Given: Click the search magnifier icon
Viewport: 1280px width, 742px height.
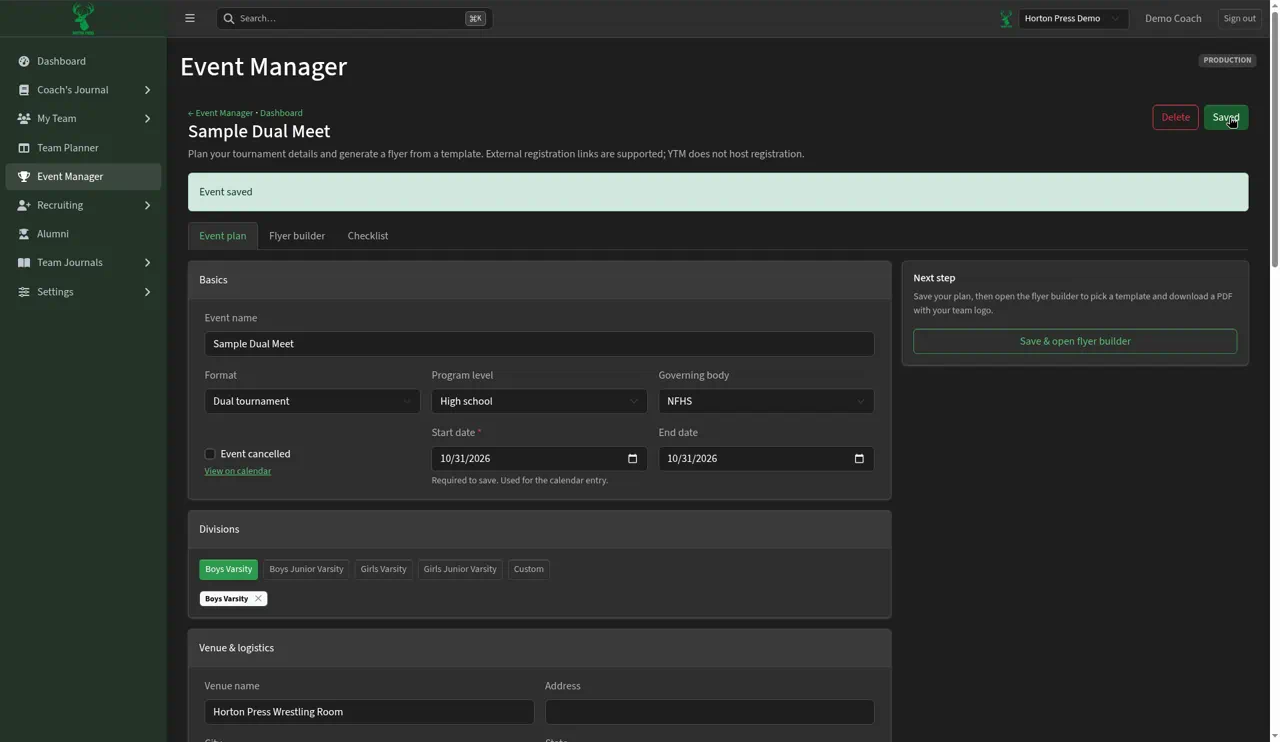Looking at the screenshot, I should [229, 18].
